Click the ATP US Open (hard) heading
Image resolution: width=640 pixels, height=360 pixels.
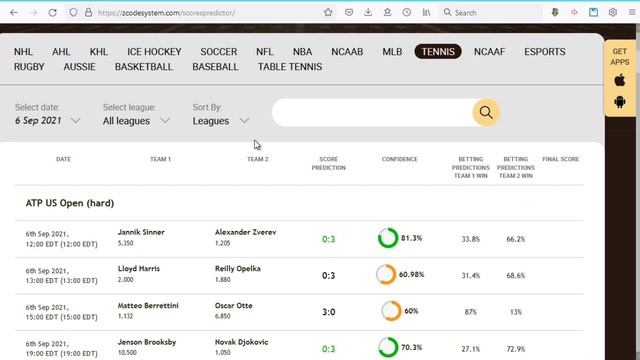point(70,203)
